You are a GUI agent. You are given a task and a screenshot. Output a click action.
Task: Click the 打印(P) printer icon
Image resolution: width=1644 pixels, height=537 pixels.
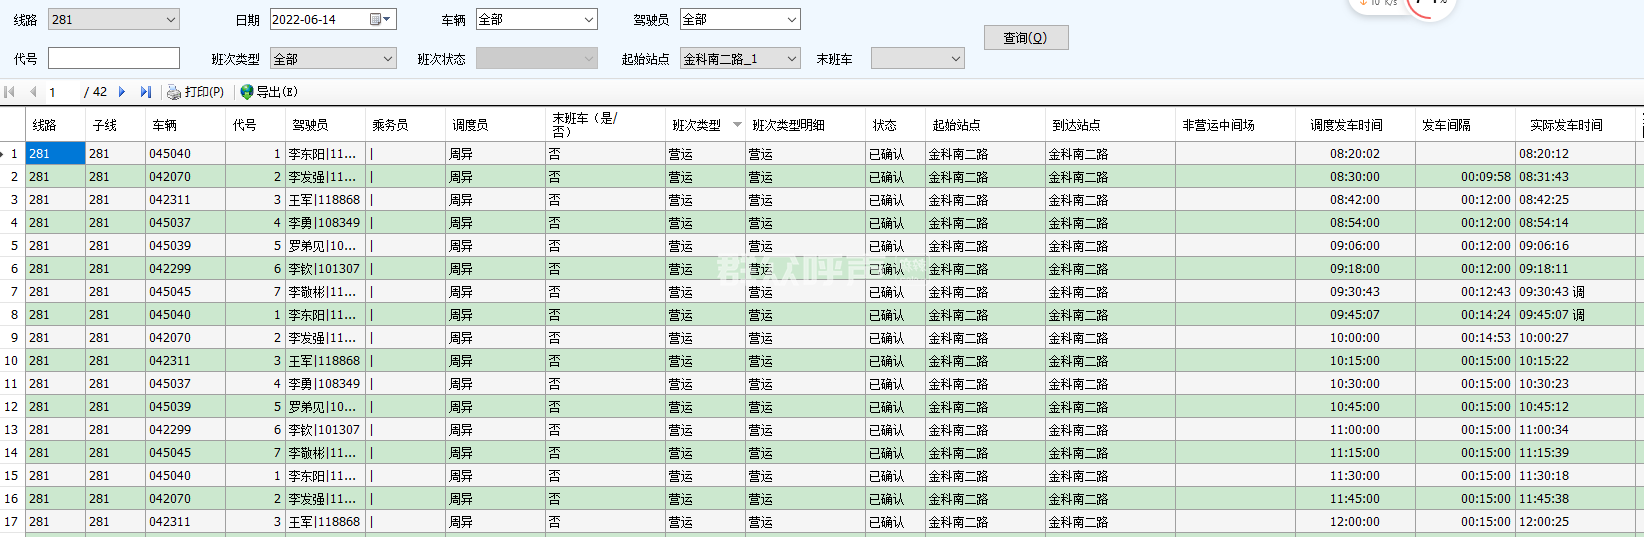[x=174, y=92]
